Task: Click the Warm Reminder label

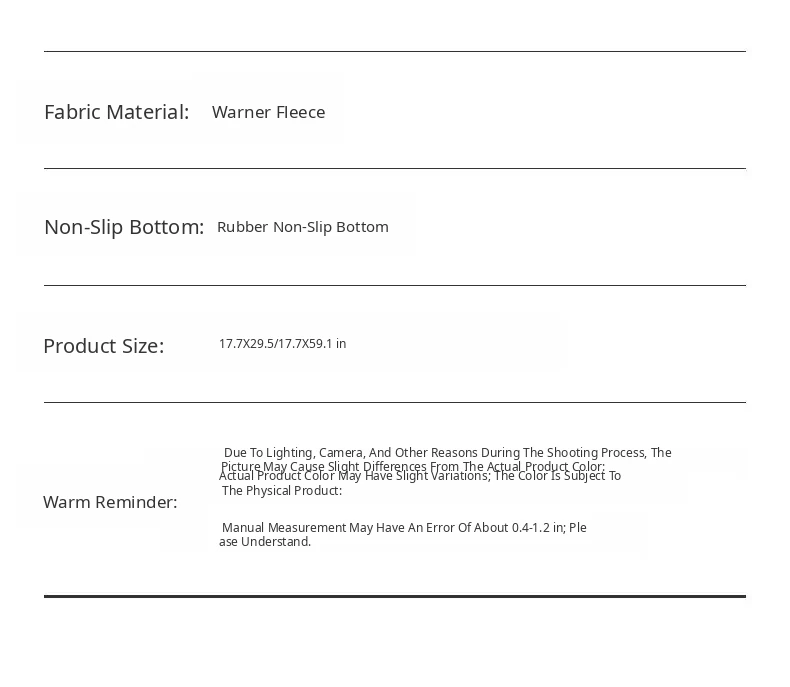Action: coord(110,502)
